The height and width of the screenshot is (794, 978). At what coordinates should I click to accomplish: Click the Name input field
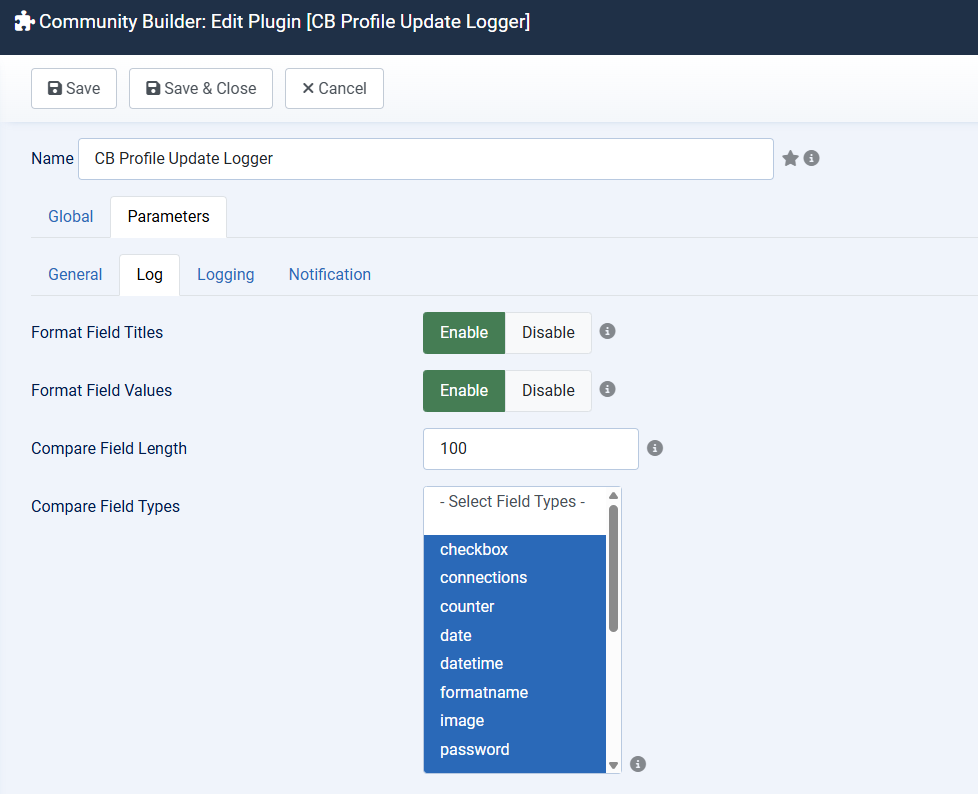[x=426, y=159]
